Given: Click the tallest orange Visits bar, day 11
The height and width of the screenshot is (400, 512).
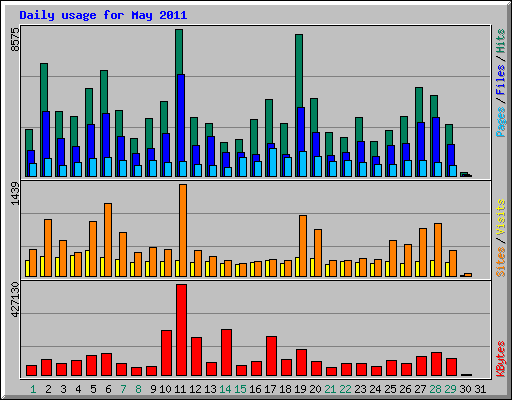Looking at the screenshot, I should click(x=183, y=230).
